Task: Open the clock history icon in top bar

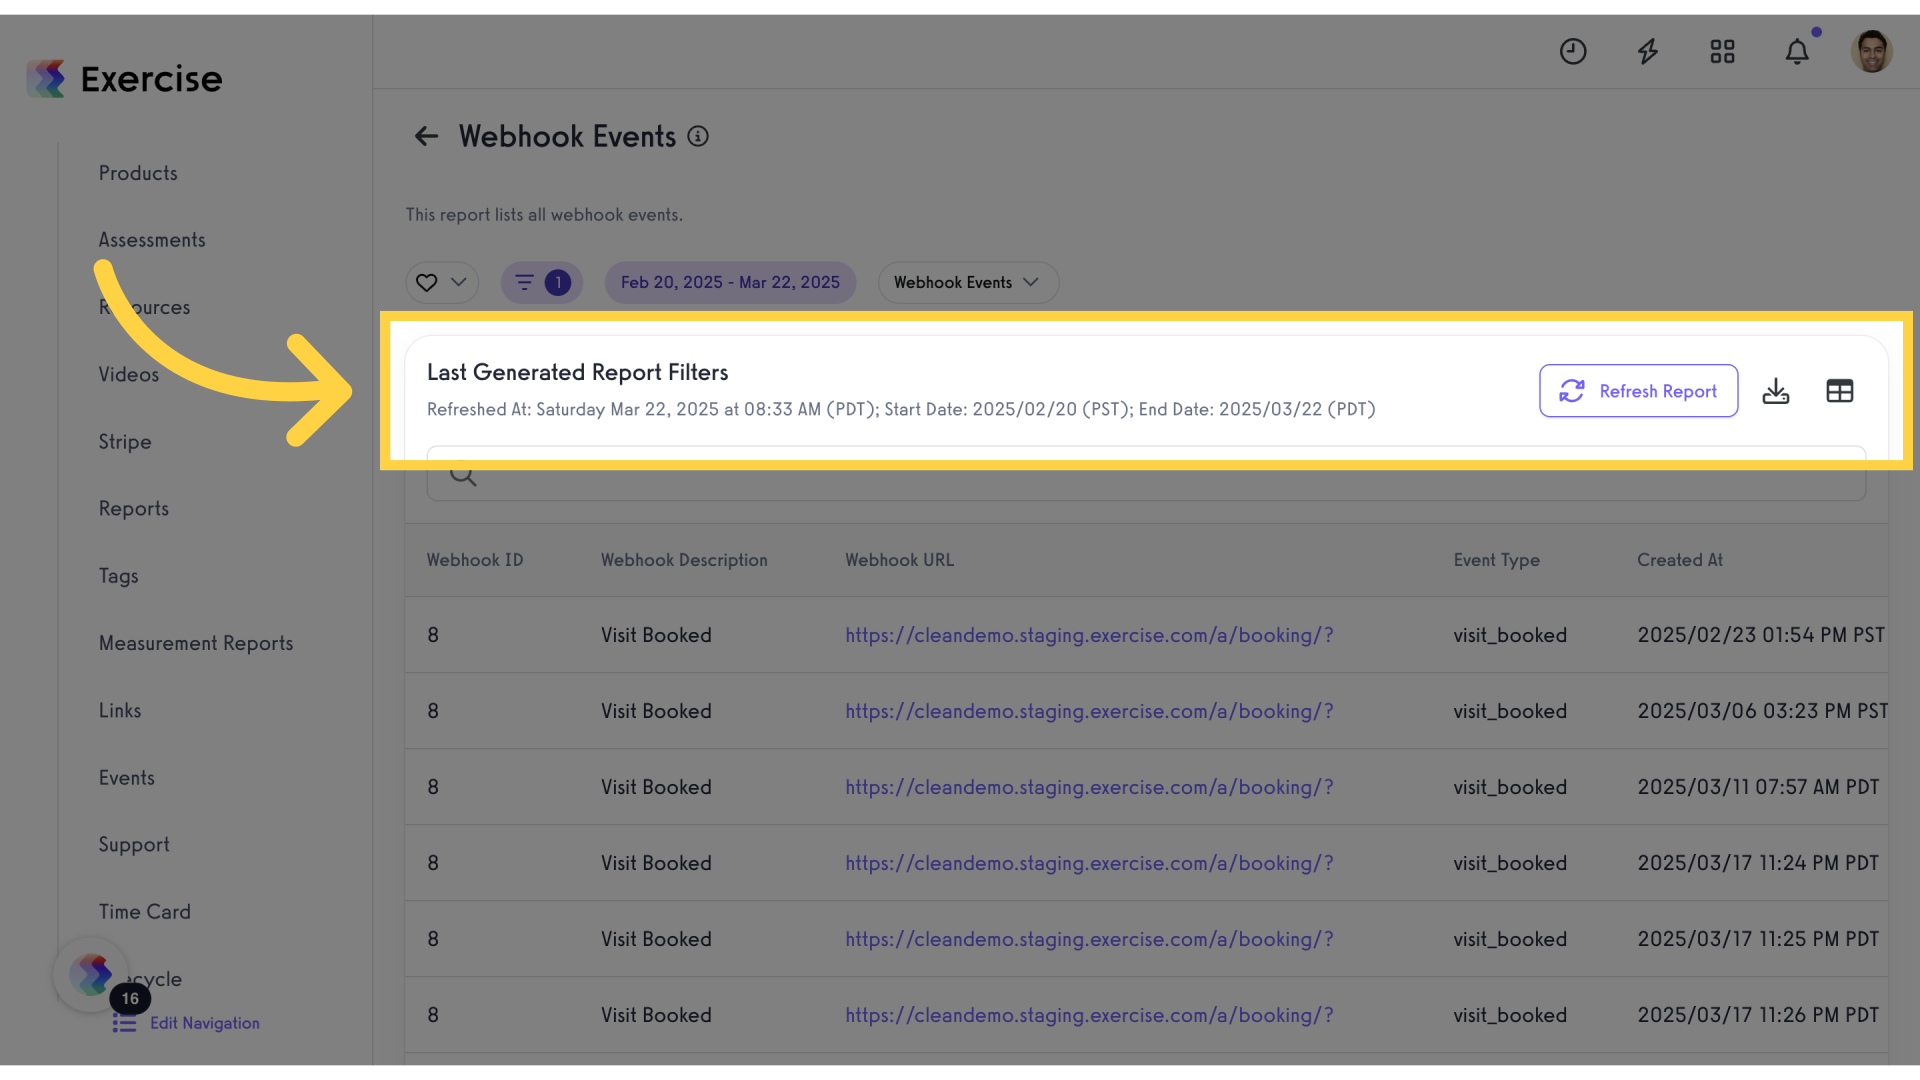Action: tap(1573, 51)
